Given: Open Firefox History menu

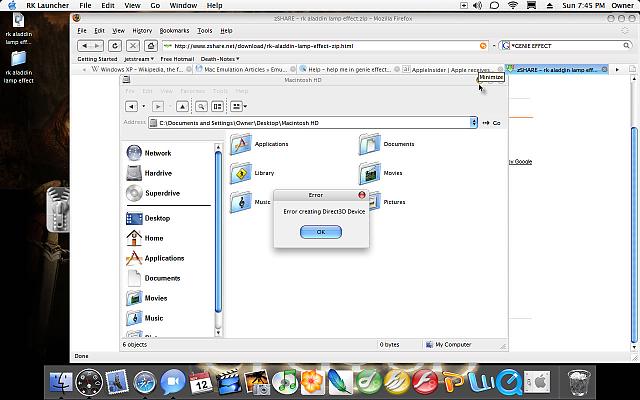Looking at the screenshot, I should pyautogui.click(x=142, y=31).
